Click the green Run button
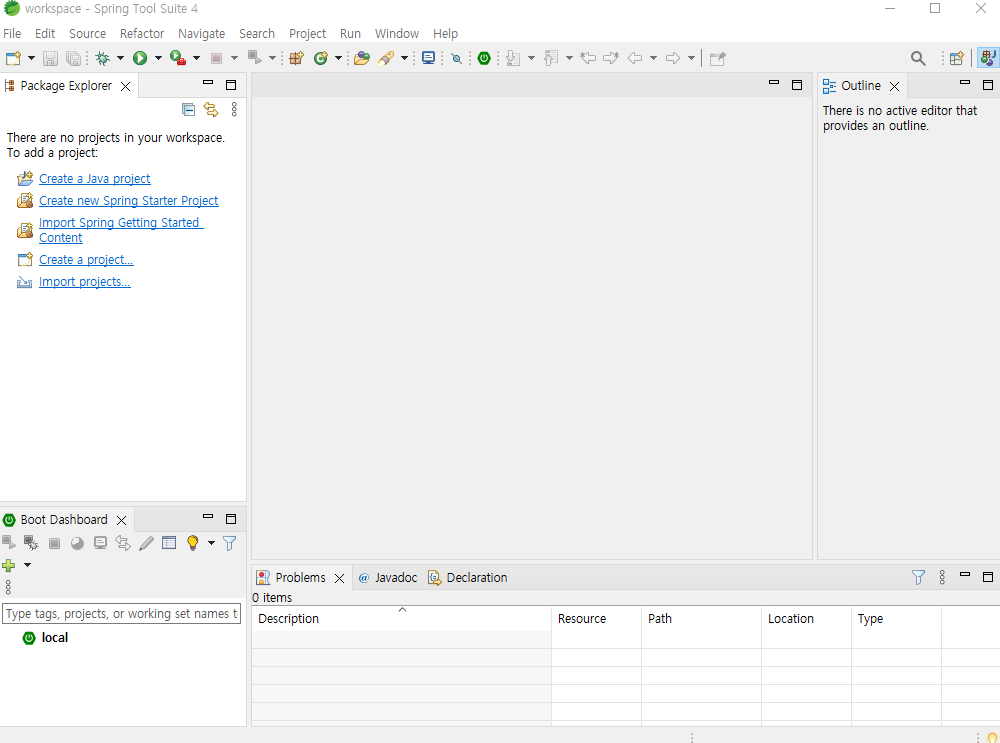Screen dimensions: 1000x743 (x=140, y=58)
